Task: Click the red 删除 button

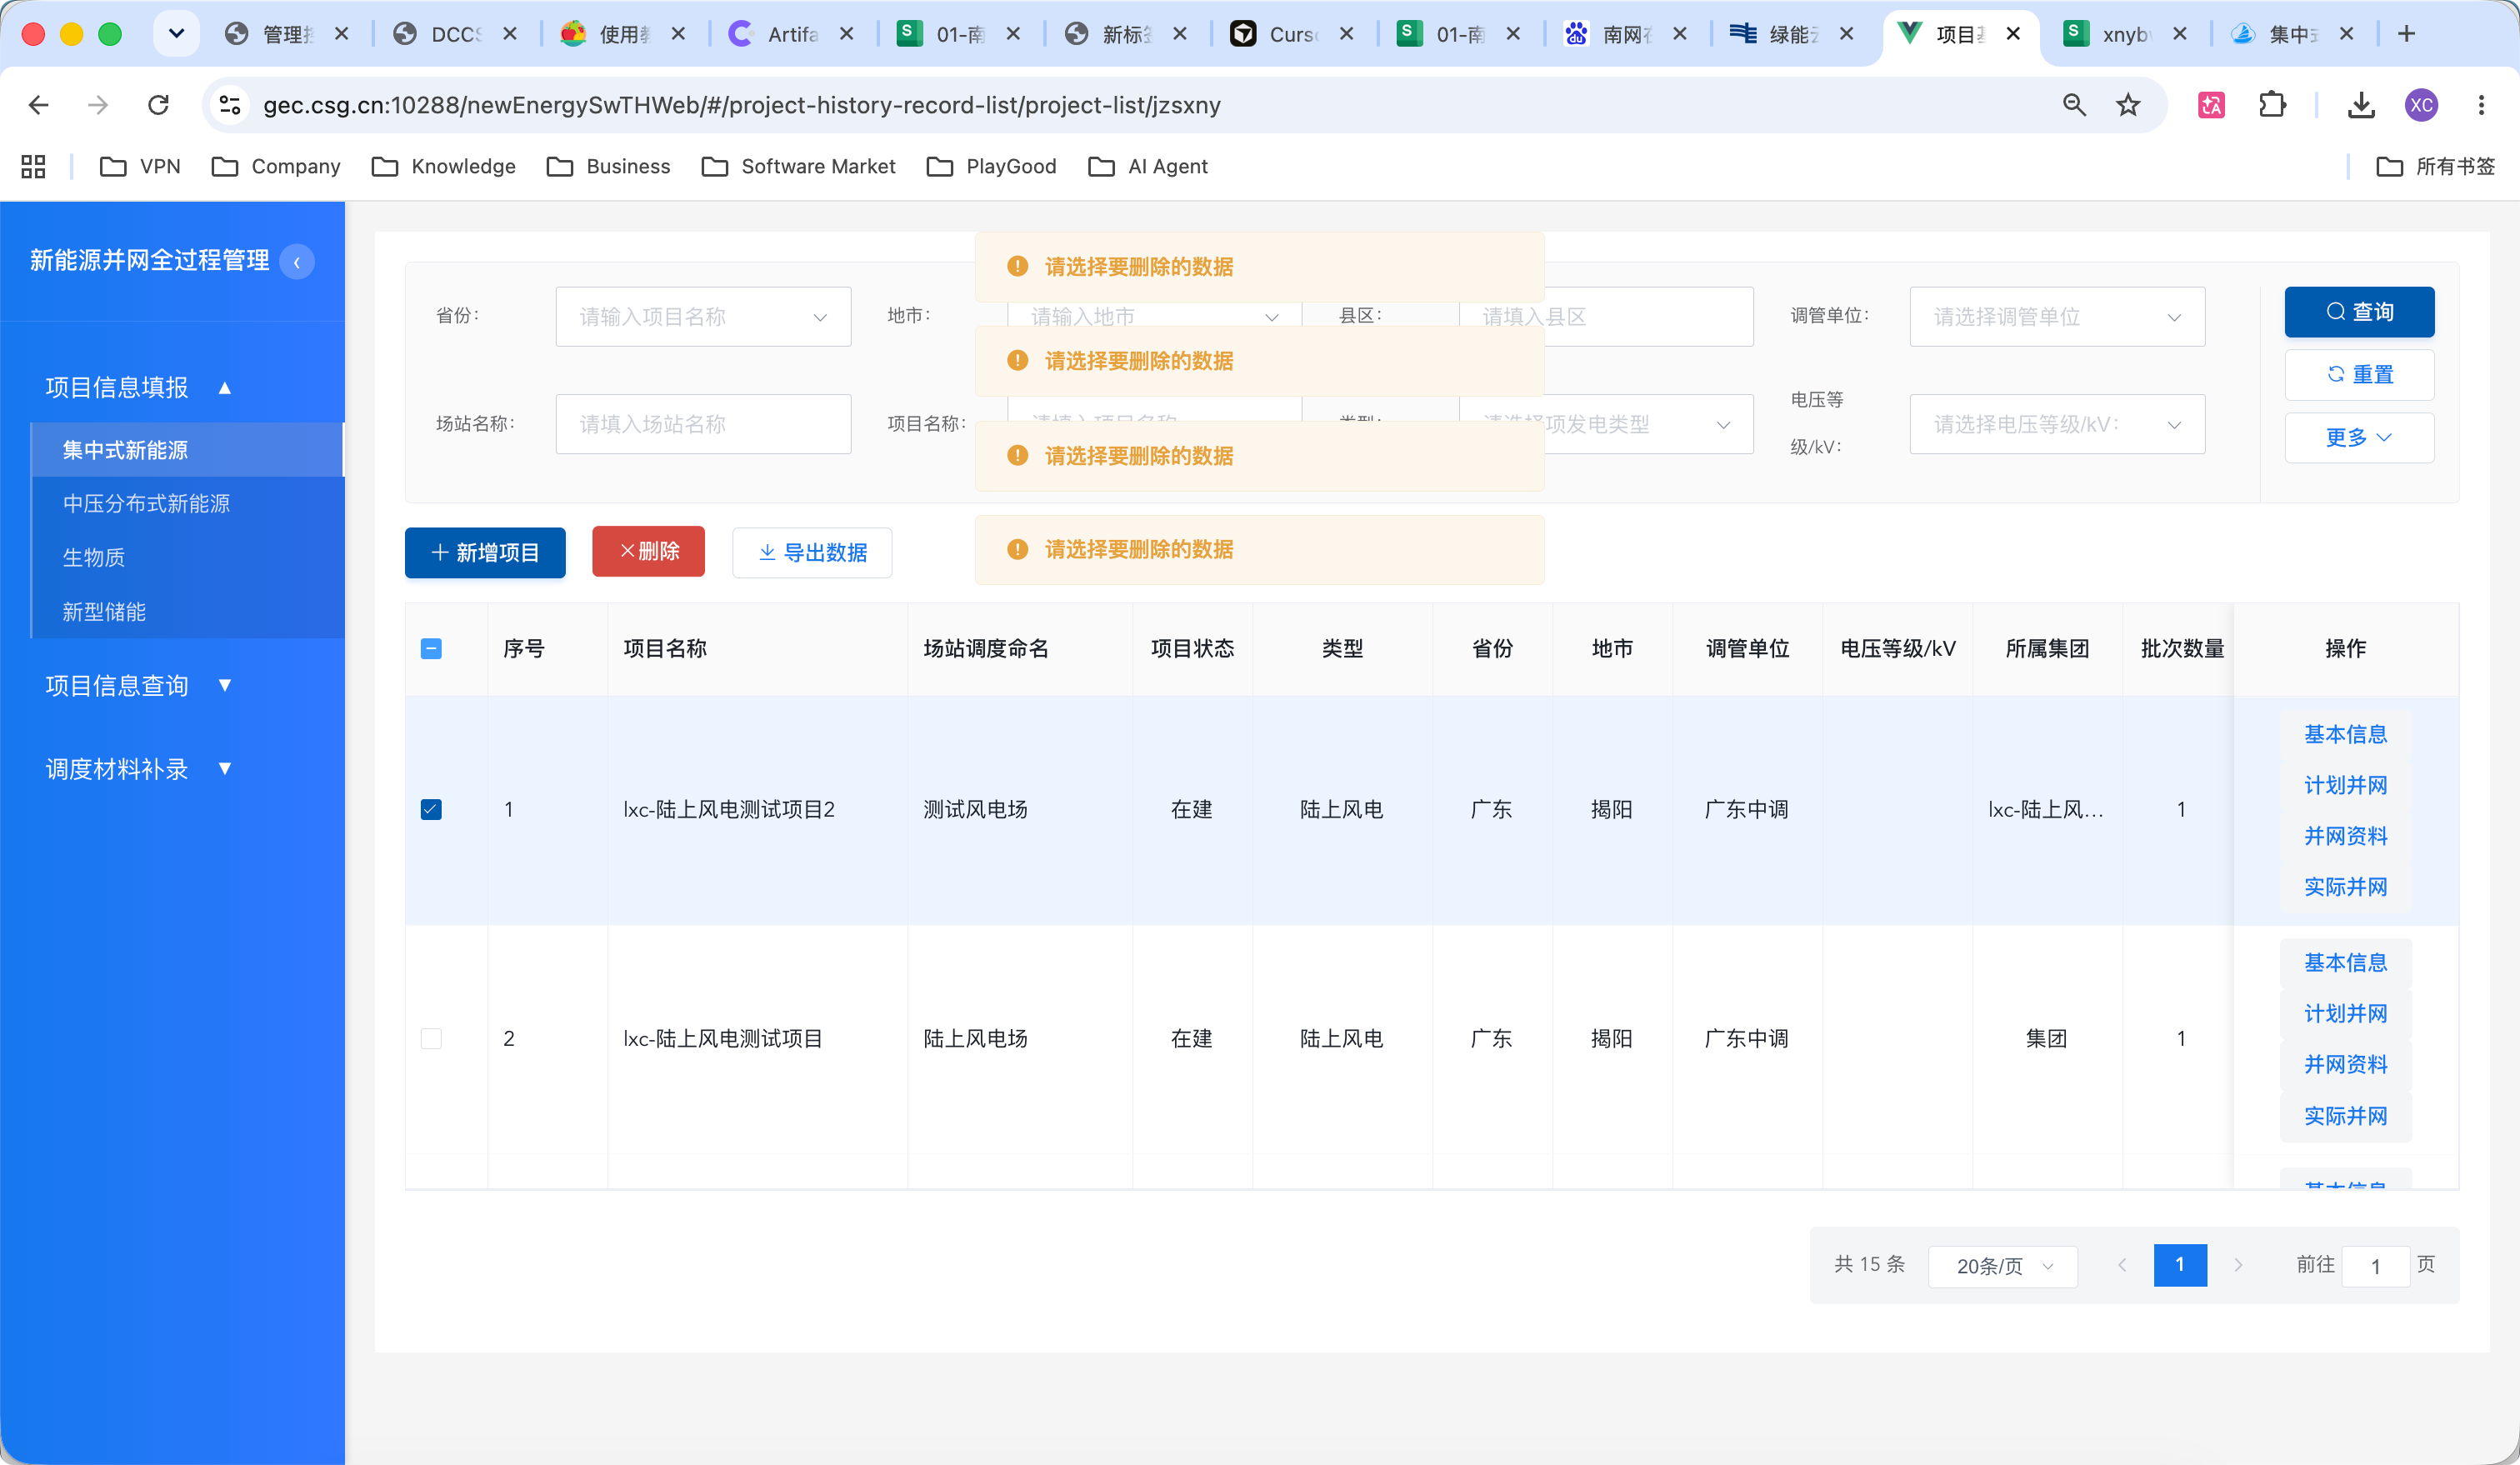Action: click(x=648, y=551)
